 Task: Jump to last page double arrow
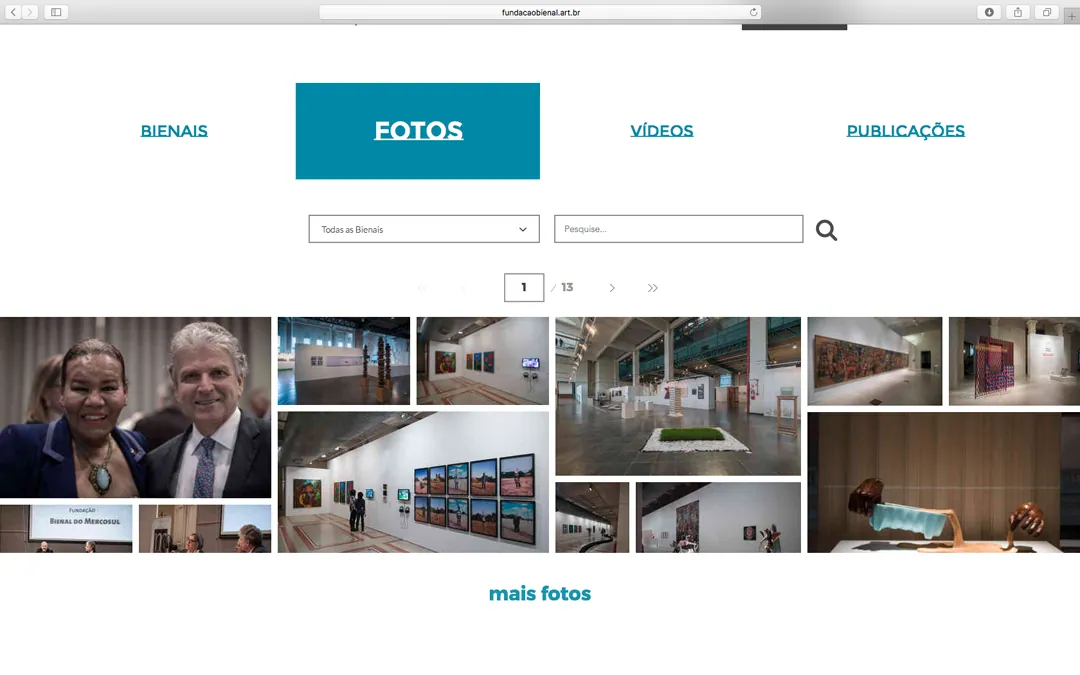(x=652, y=288)
